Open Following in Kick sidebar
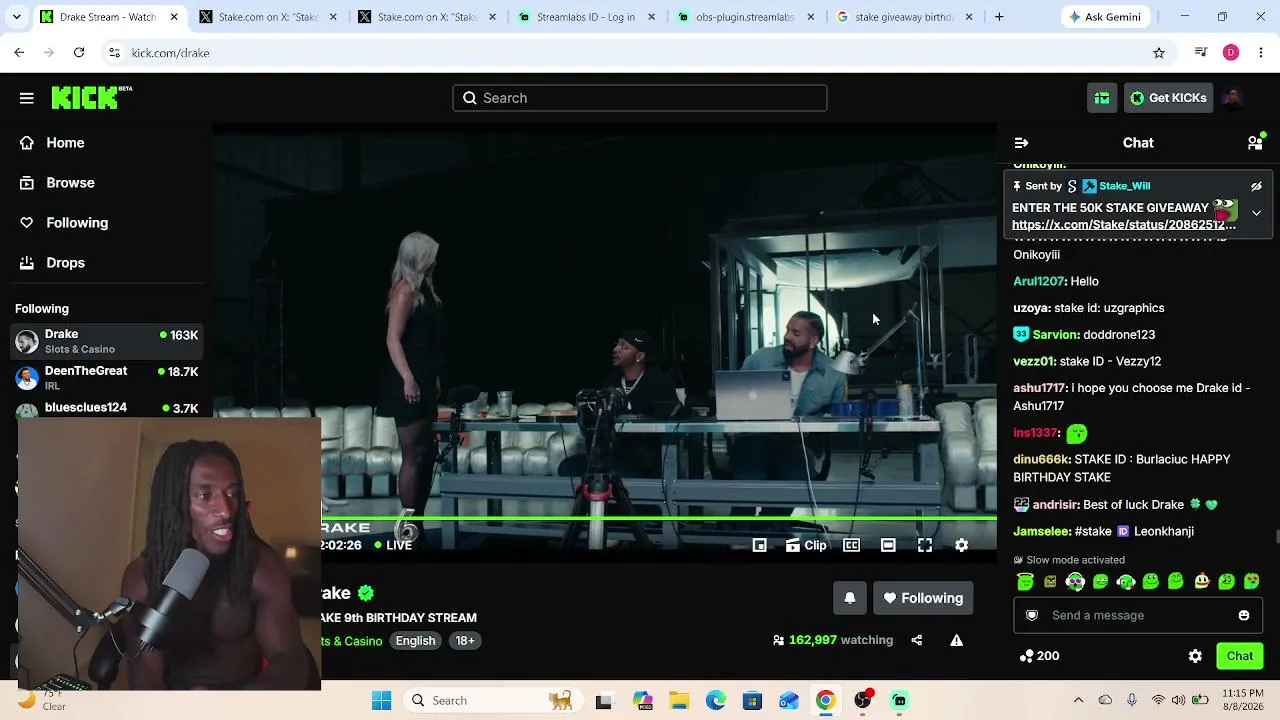 coord(77,223)
